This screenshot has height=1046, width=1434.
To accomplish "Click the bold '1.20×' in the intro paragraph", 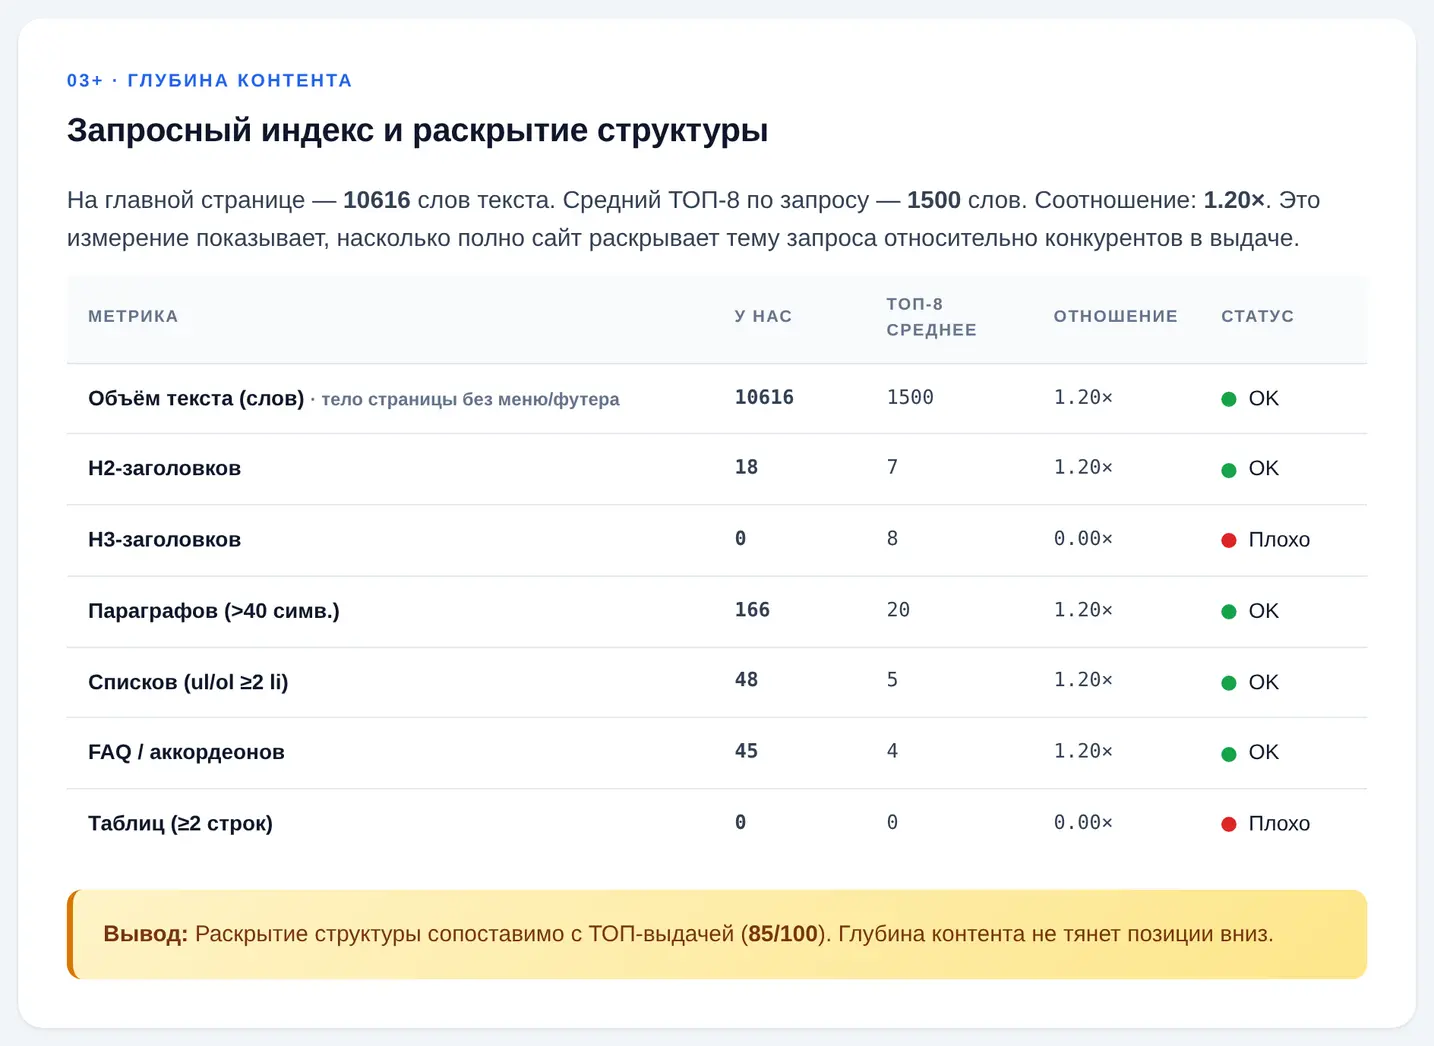I will [x=1234, y=200].
